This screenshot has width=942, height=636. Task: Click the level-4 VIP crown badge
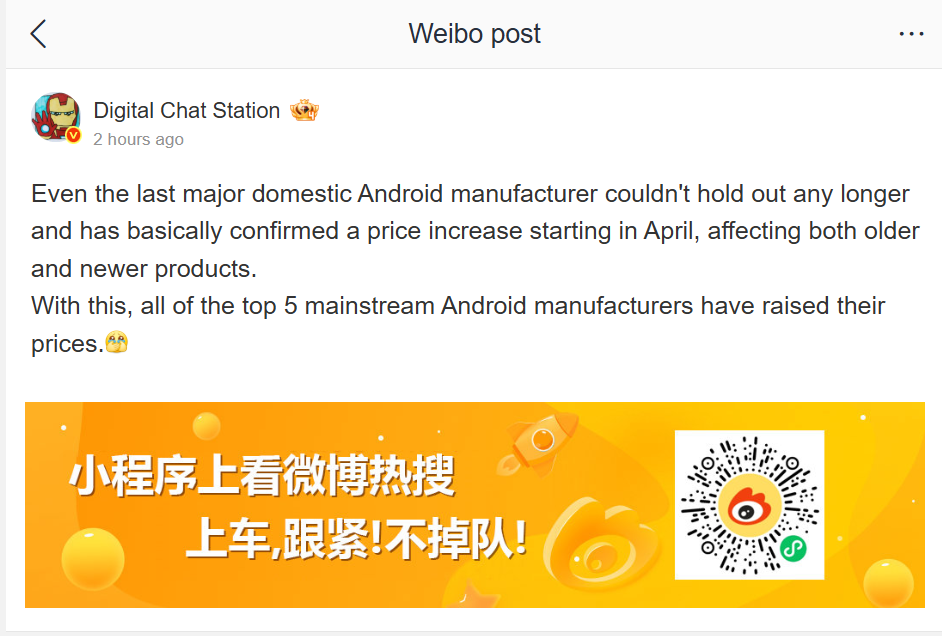304,110
